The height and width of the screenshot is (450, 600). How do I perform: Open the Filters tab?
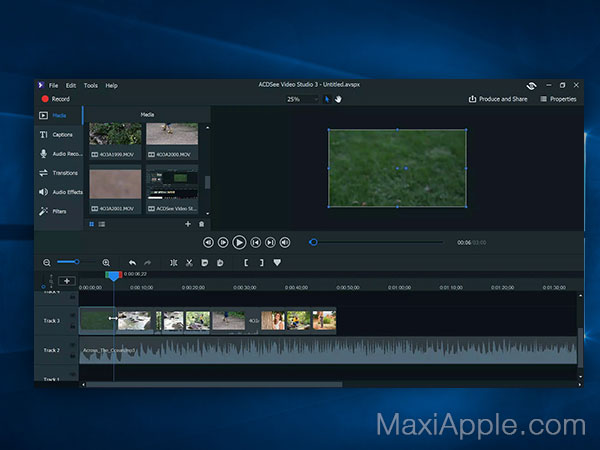click(x=58, y=211)
